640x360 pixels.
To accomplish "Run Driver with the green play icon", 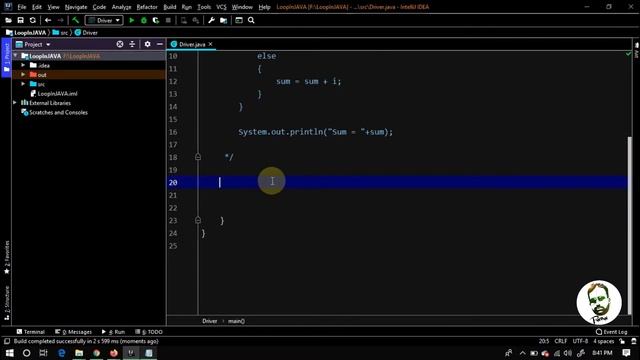I will [x=131, y=20].
